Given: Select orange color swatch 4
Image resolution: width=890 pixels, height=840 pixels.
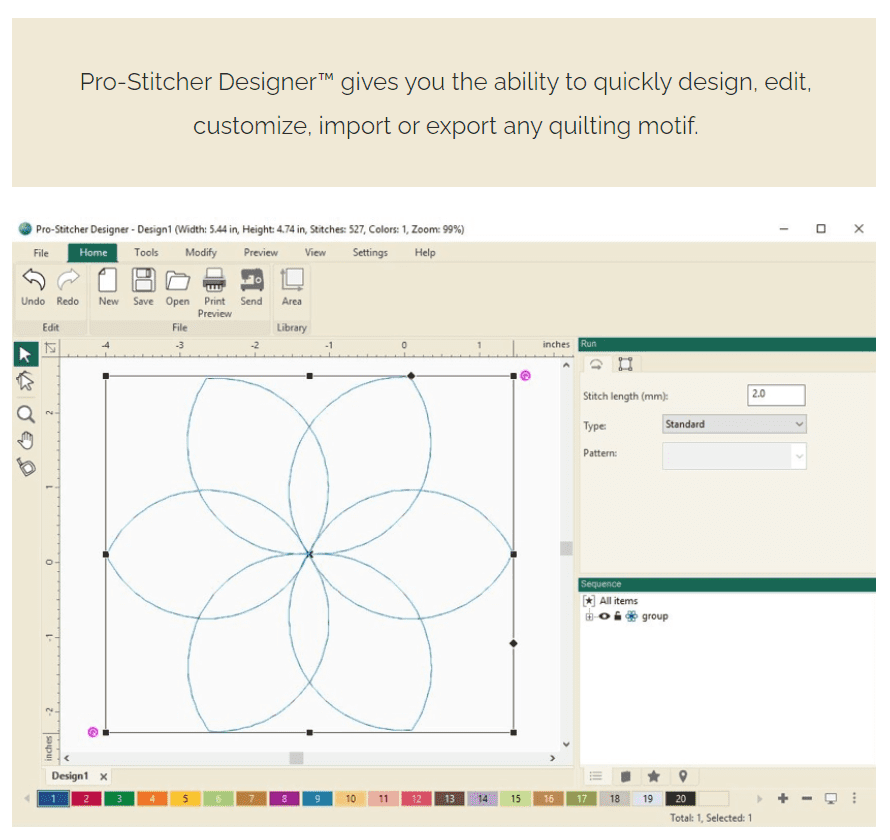Looking at the screenshot, I should click(x=152, y=799).
